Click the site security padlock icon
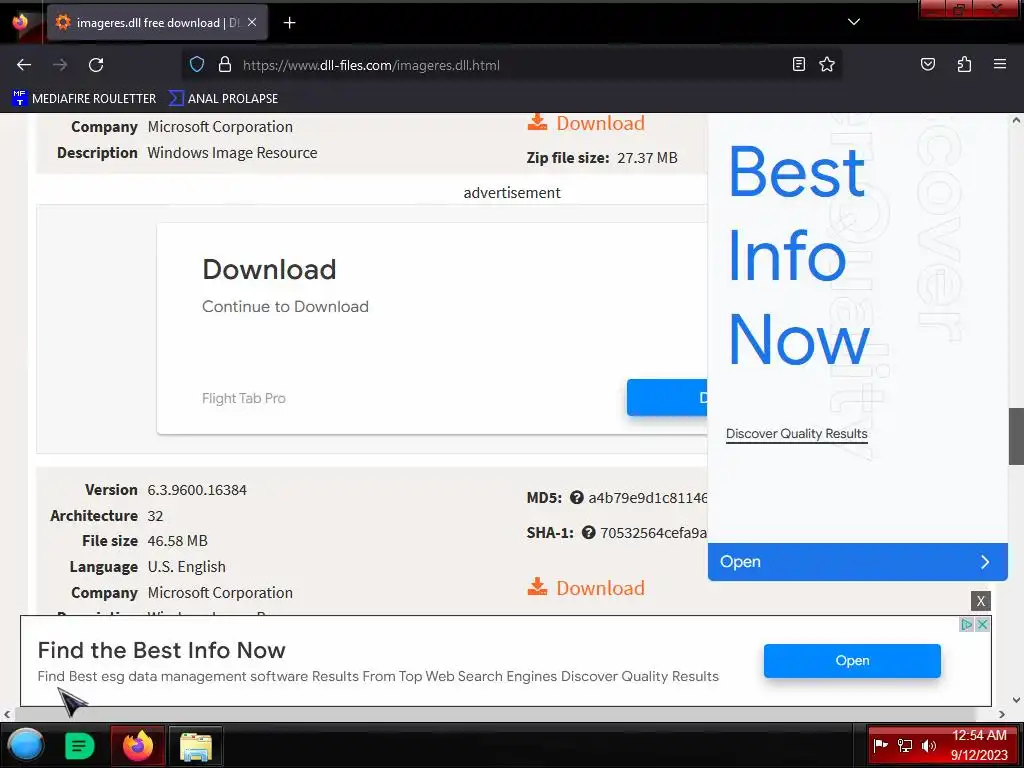 pos(225,65)
